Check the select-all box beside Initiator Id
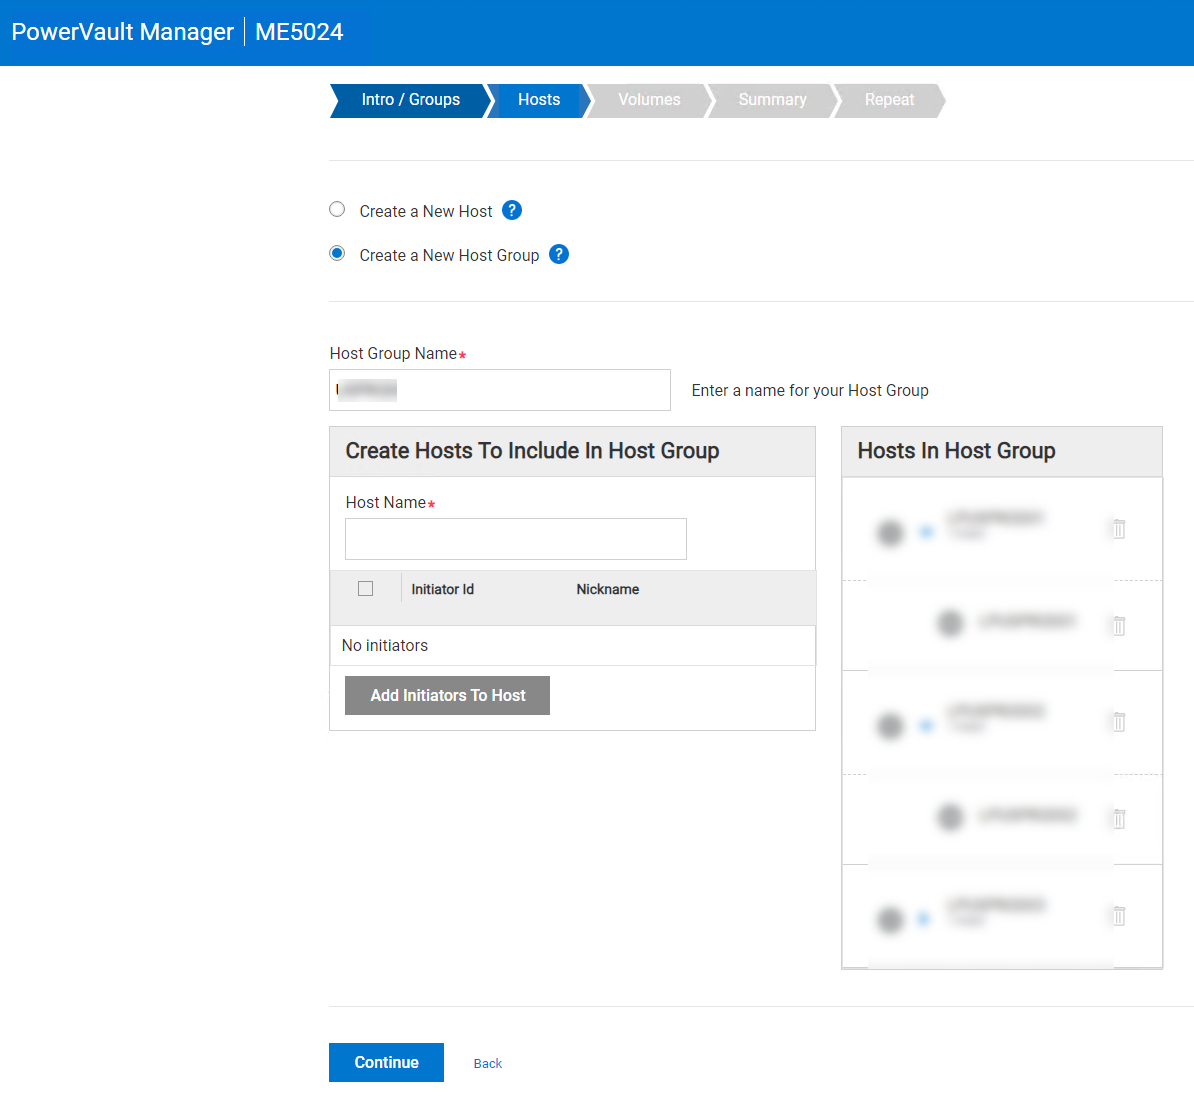 [x=366, y=589]
